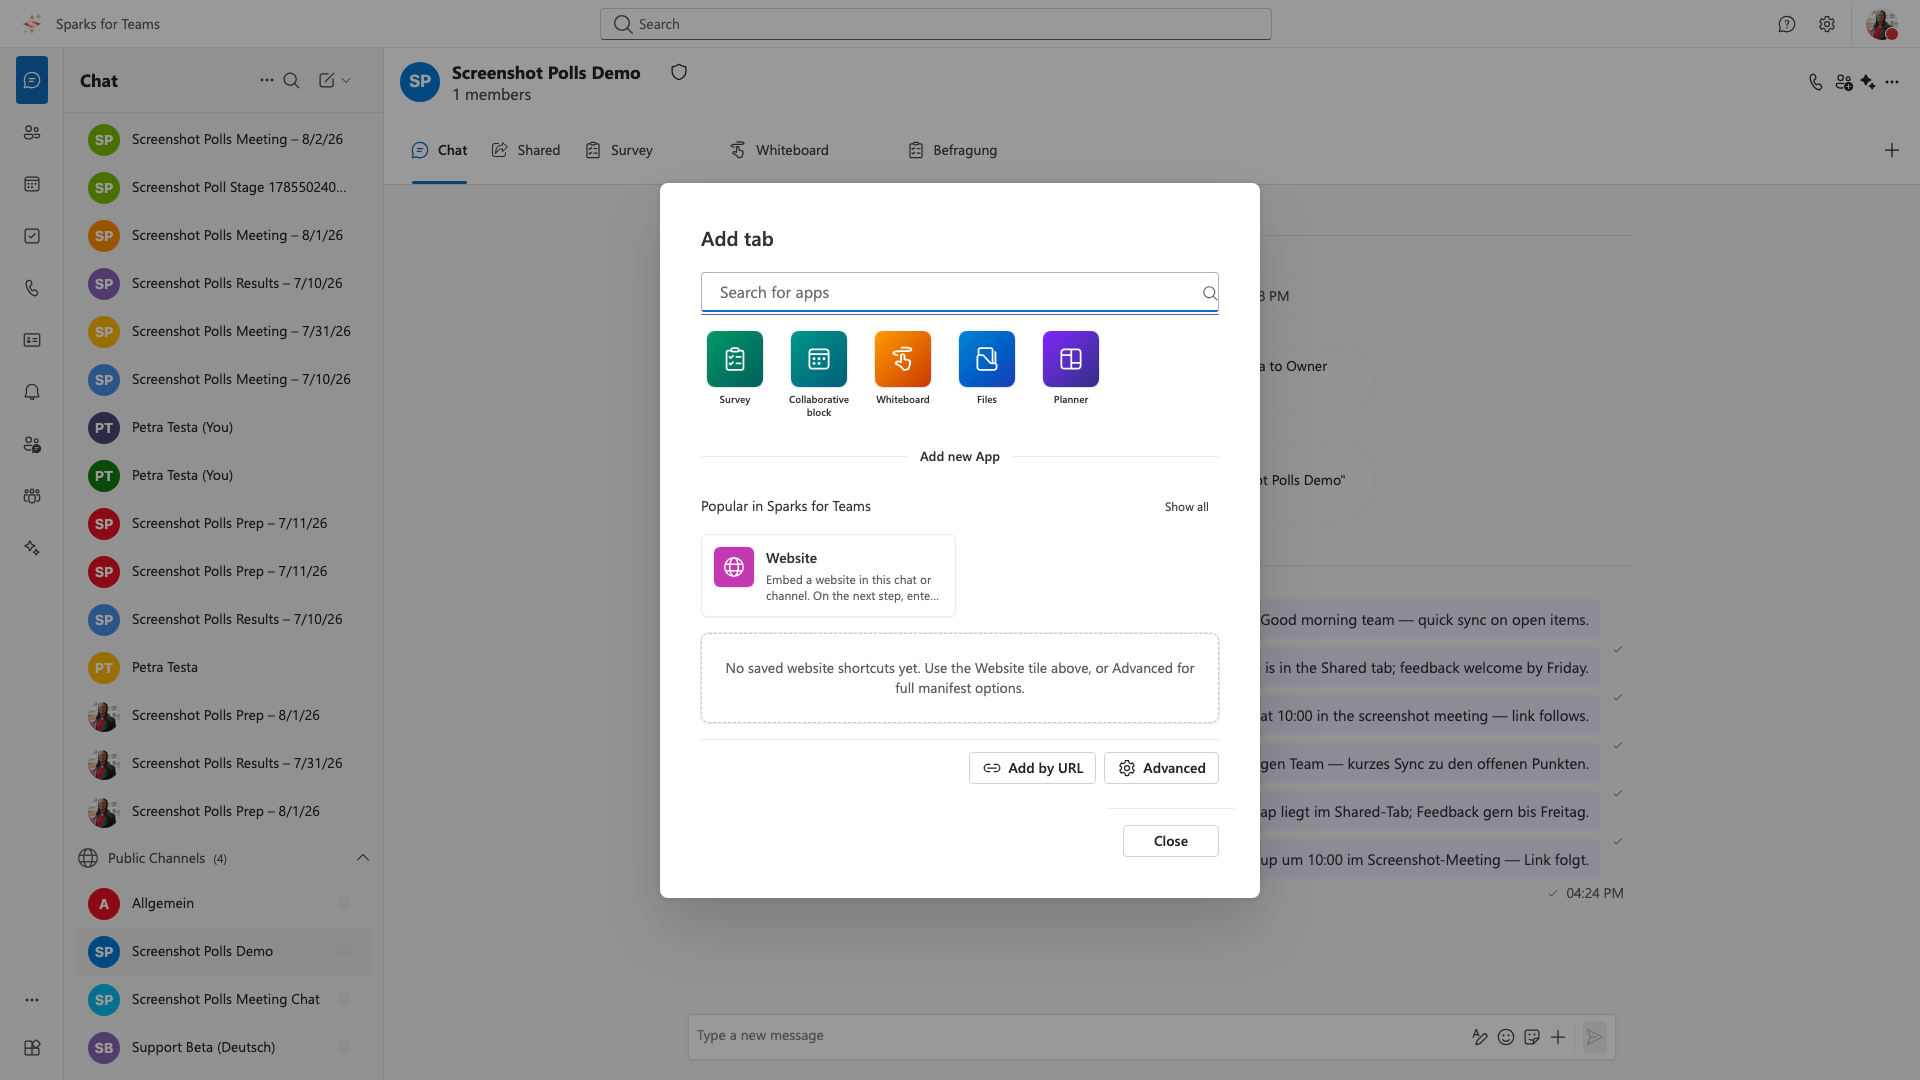Open more chat list options
The height and width of the screenshot is (1080, 1920).
pyautogui.click(x=266, y=80)
